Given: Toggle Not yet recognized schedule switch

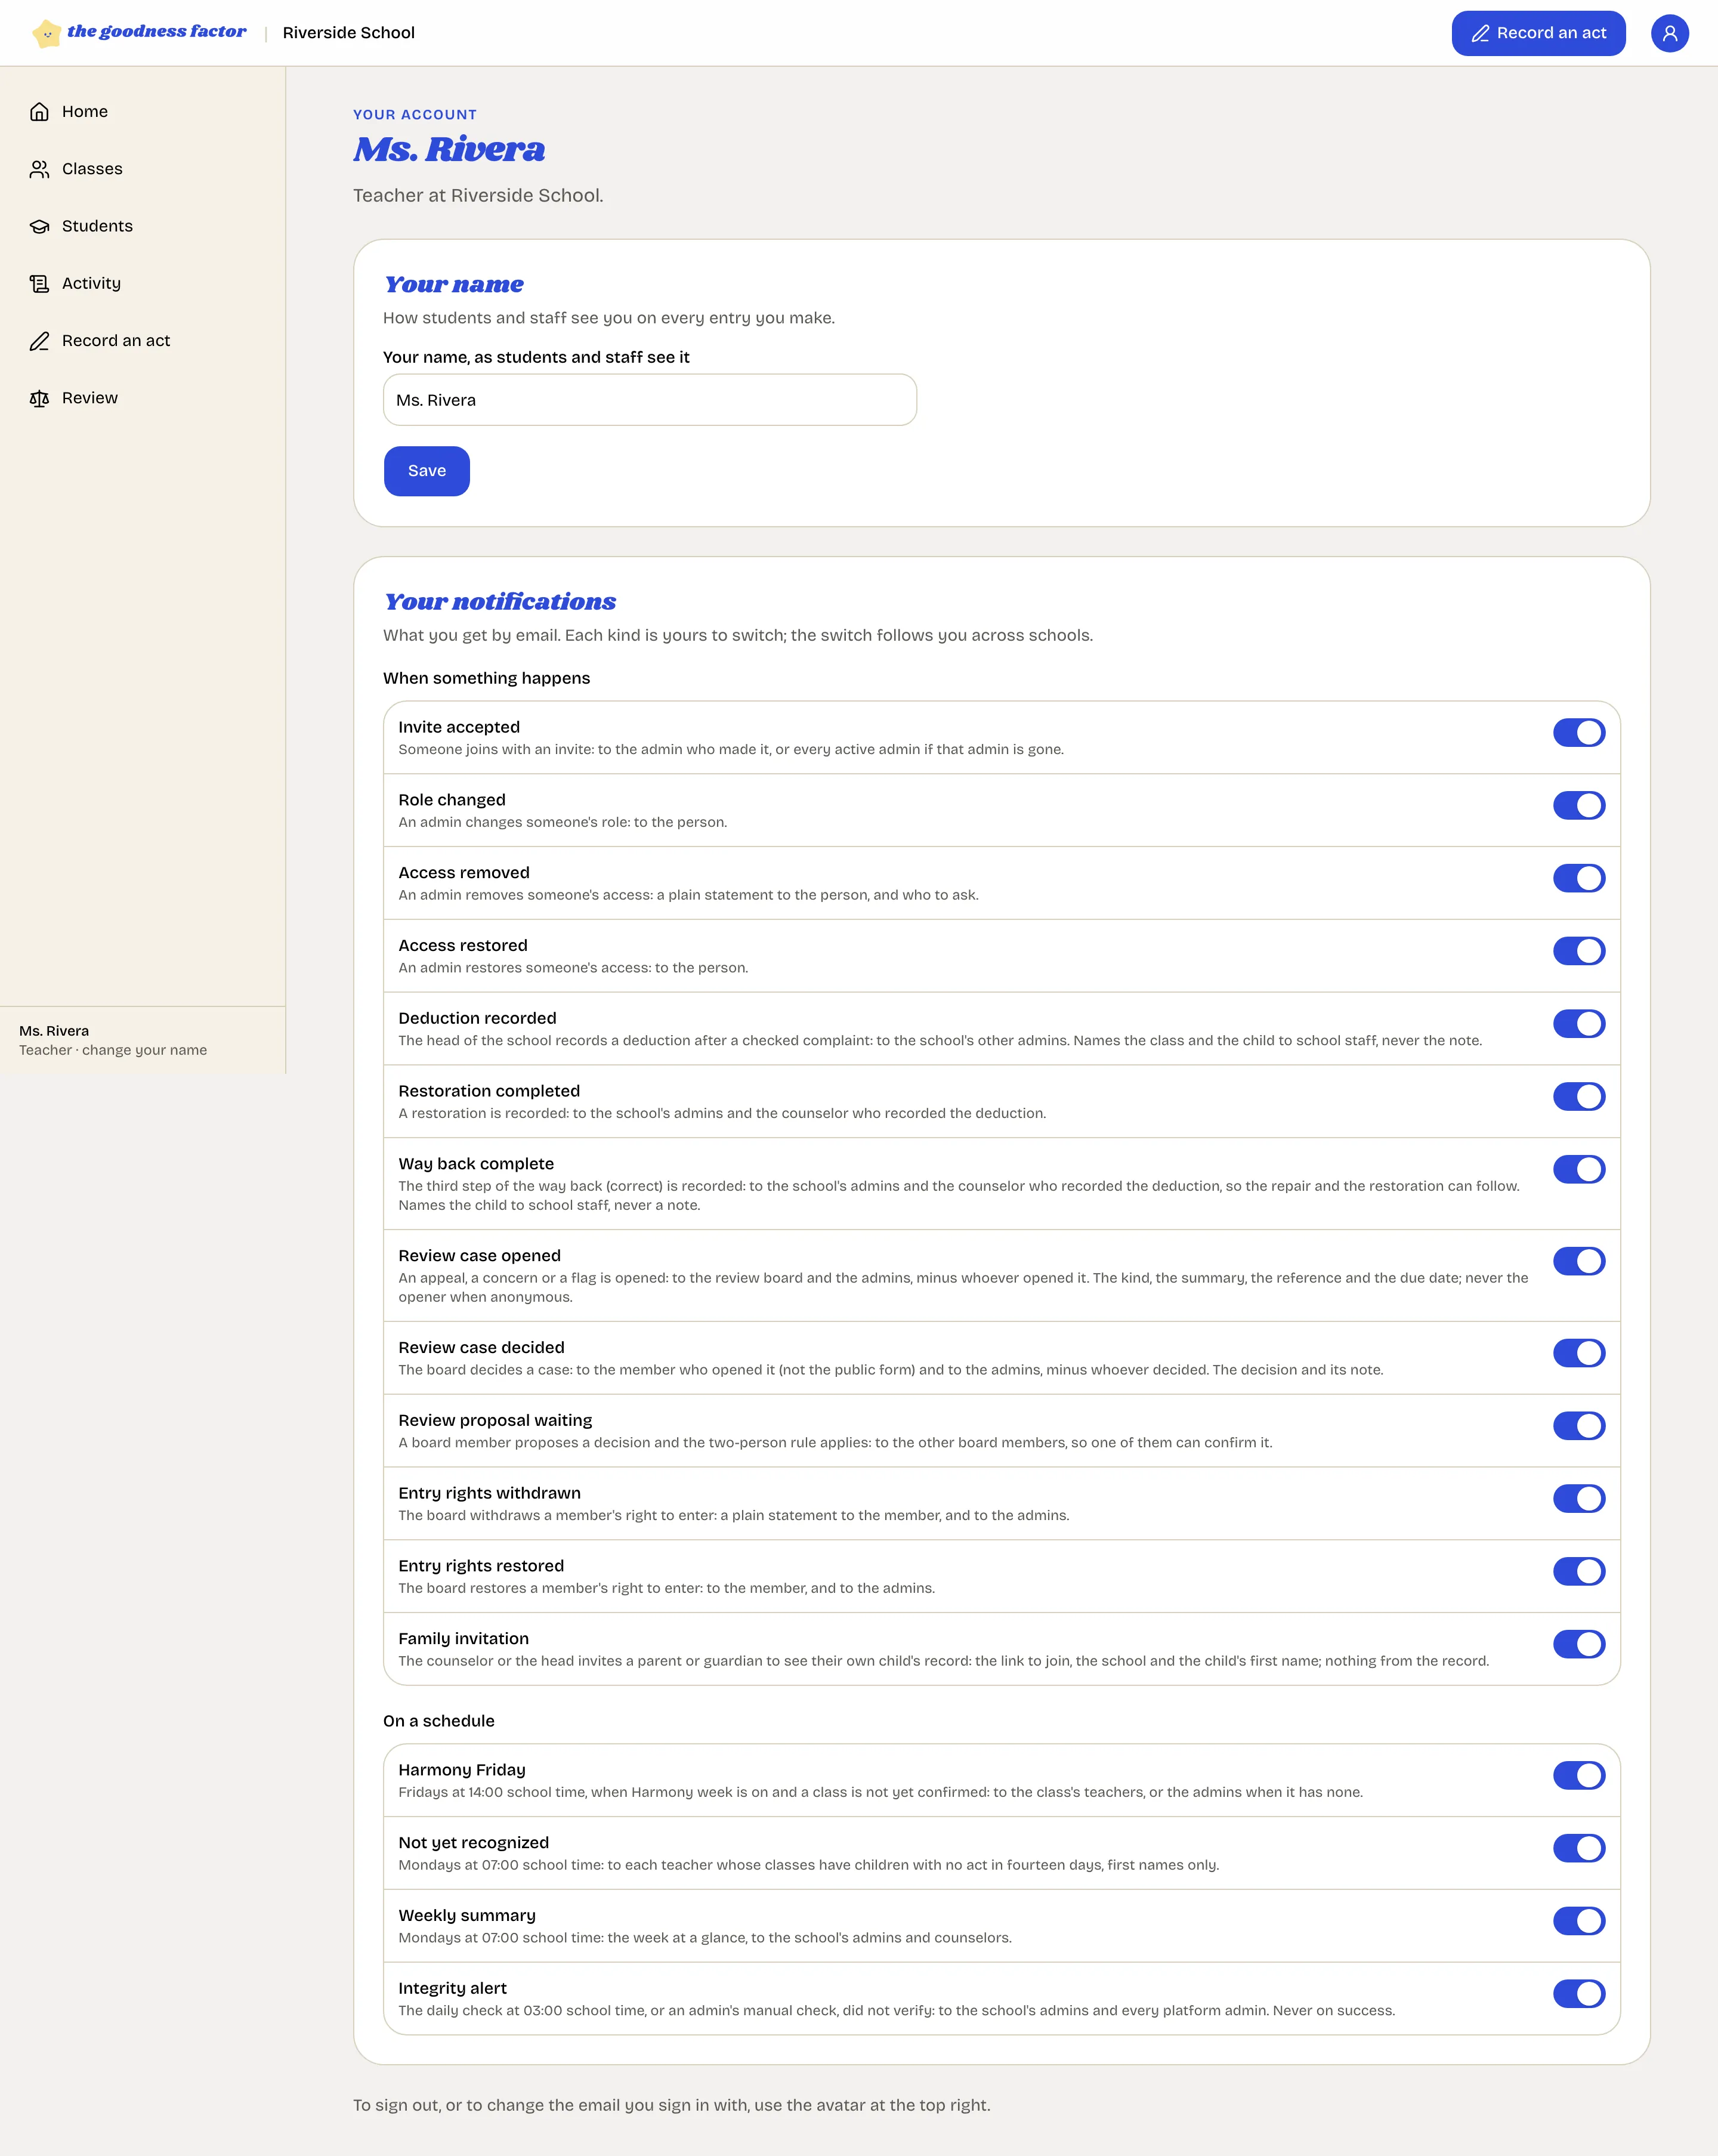Looking at the screenshot, I should tap(1578, 1848).
